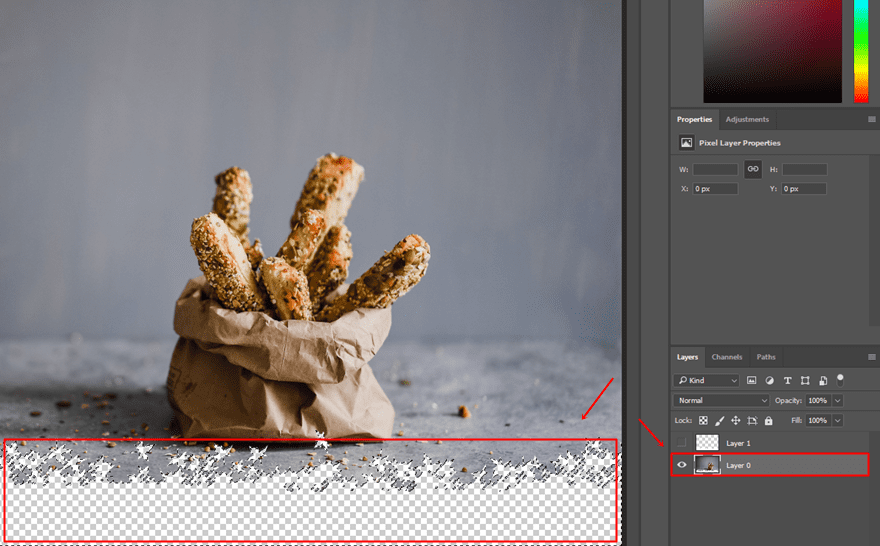
Task: Open Layers panel menu icon
Action: (872, 357)
